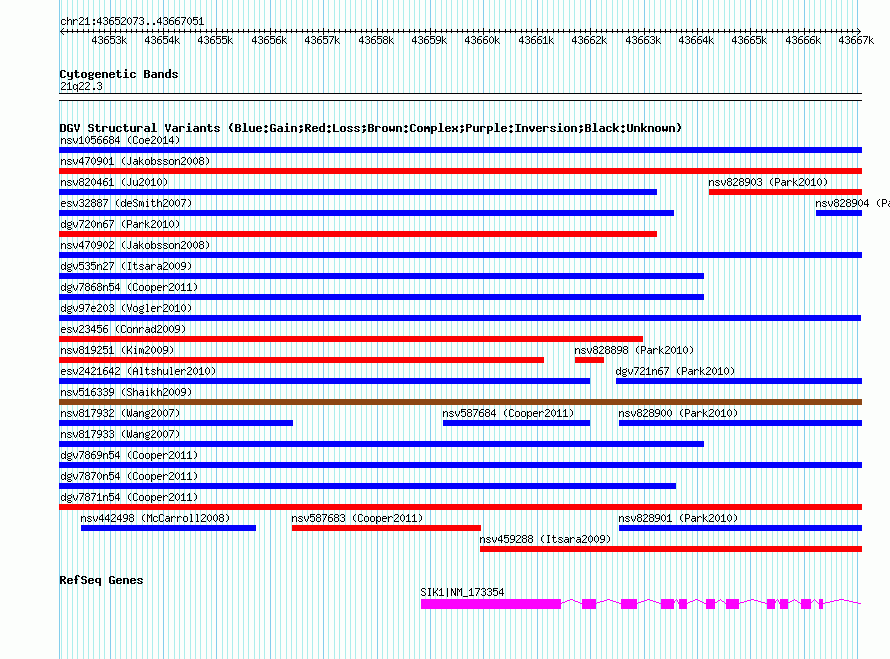The width and height of the screenshot is (890, 659).
Task: Click the blue bar under nsv1056684
Action: (x=460, y=150)
